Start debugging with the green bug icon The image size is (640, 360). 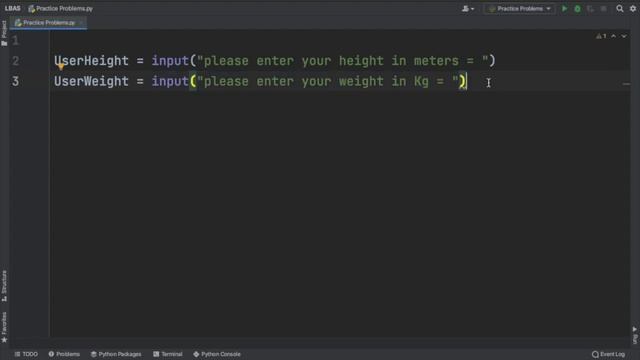click(x=578, y=9)
